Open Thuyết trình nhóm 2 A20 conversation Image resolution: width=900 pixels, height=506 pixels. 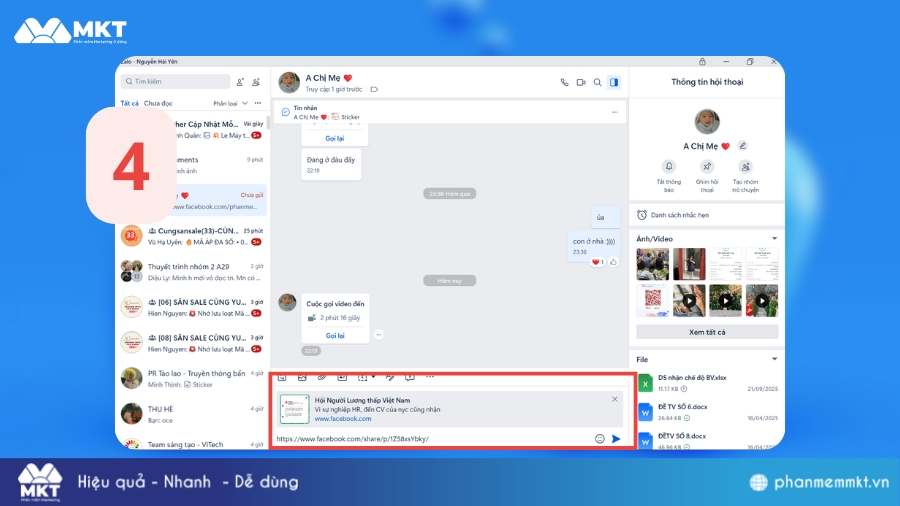(x=192, y=272)
